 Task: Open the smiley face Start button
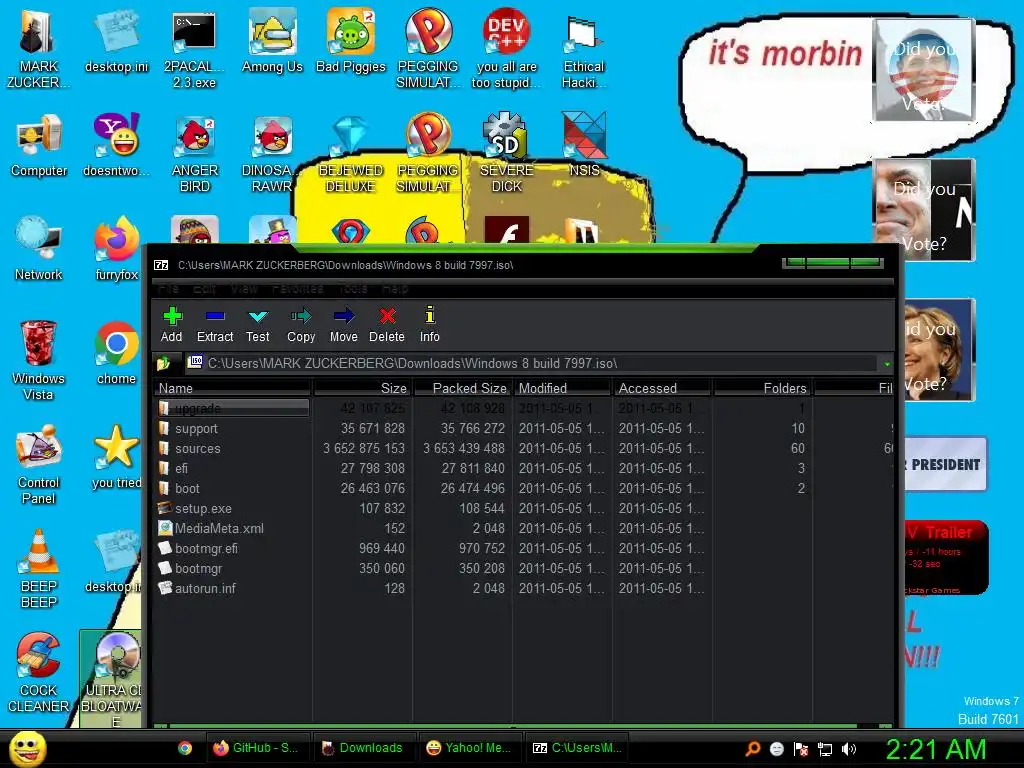tap(27, 748)
